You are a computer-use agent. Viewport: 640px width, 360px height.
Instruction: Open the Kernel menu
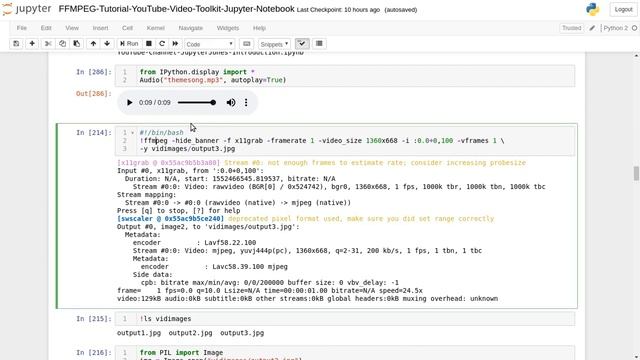click(x=156, y=28)
